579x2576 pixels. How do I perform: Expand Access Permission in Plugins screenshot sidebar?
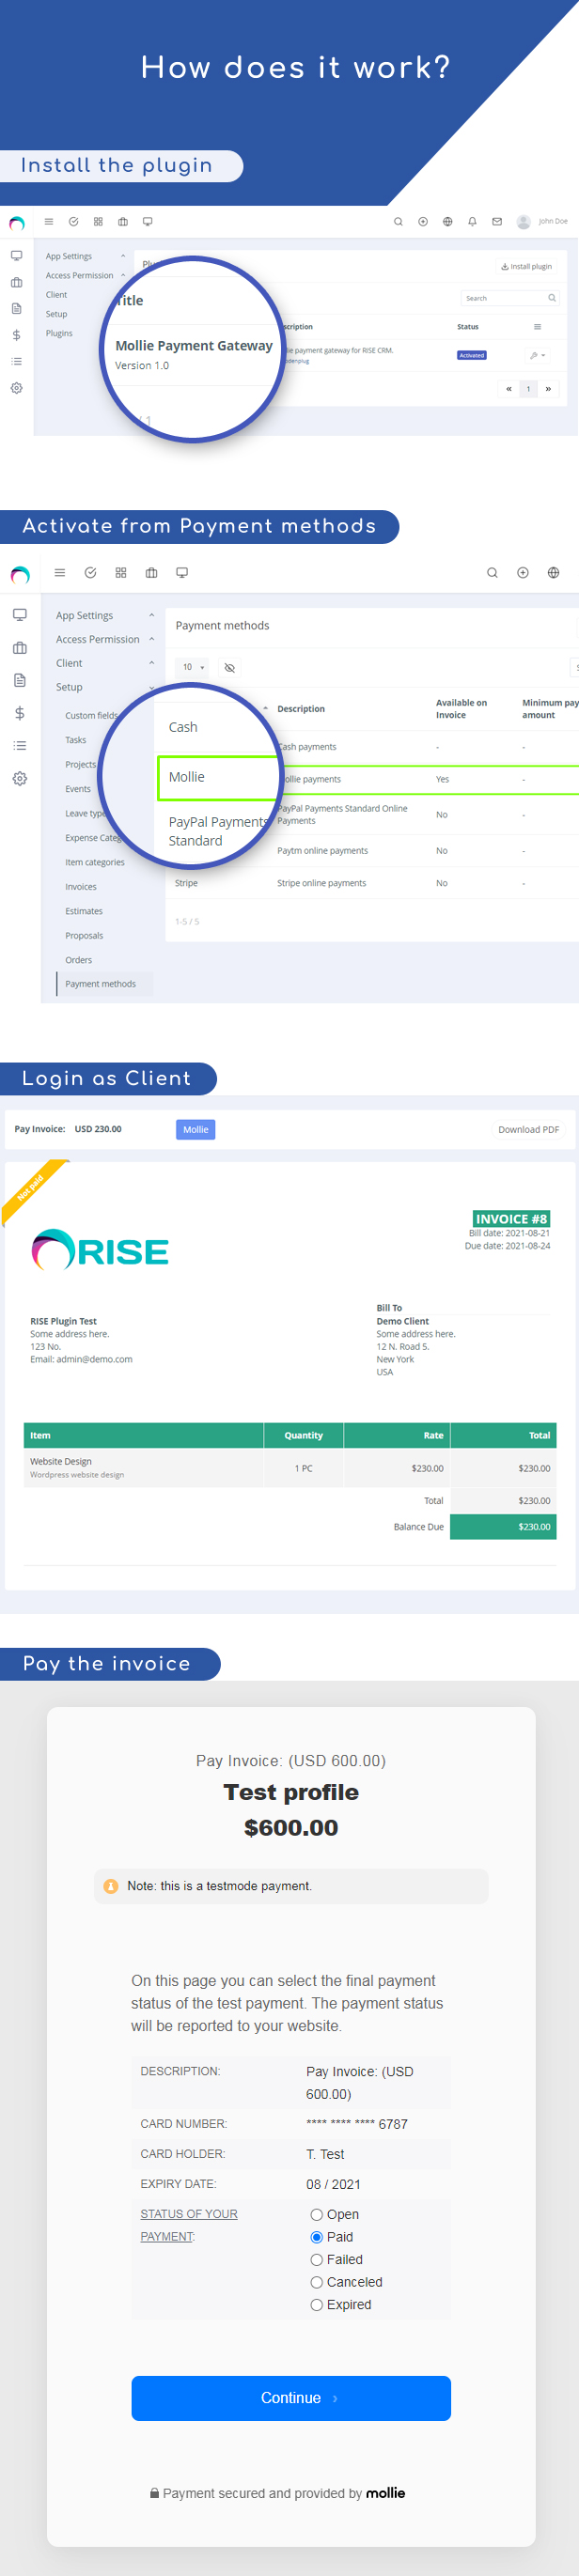point(123,276)
